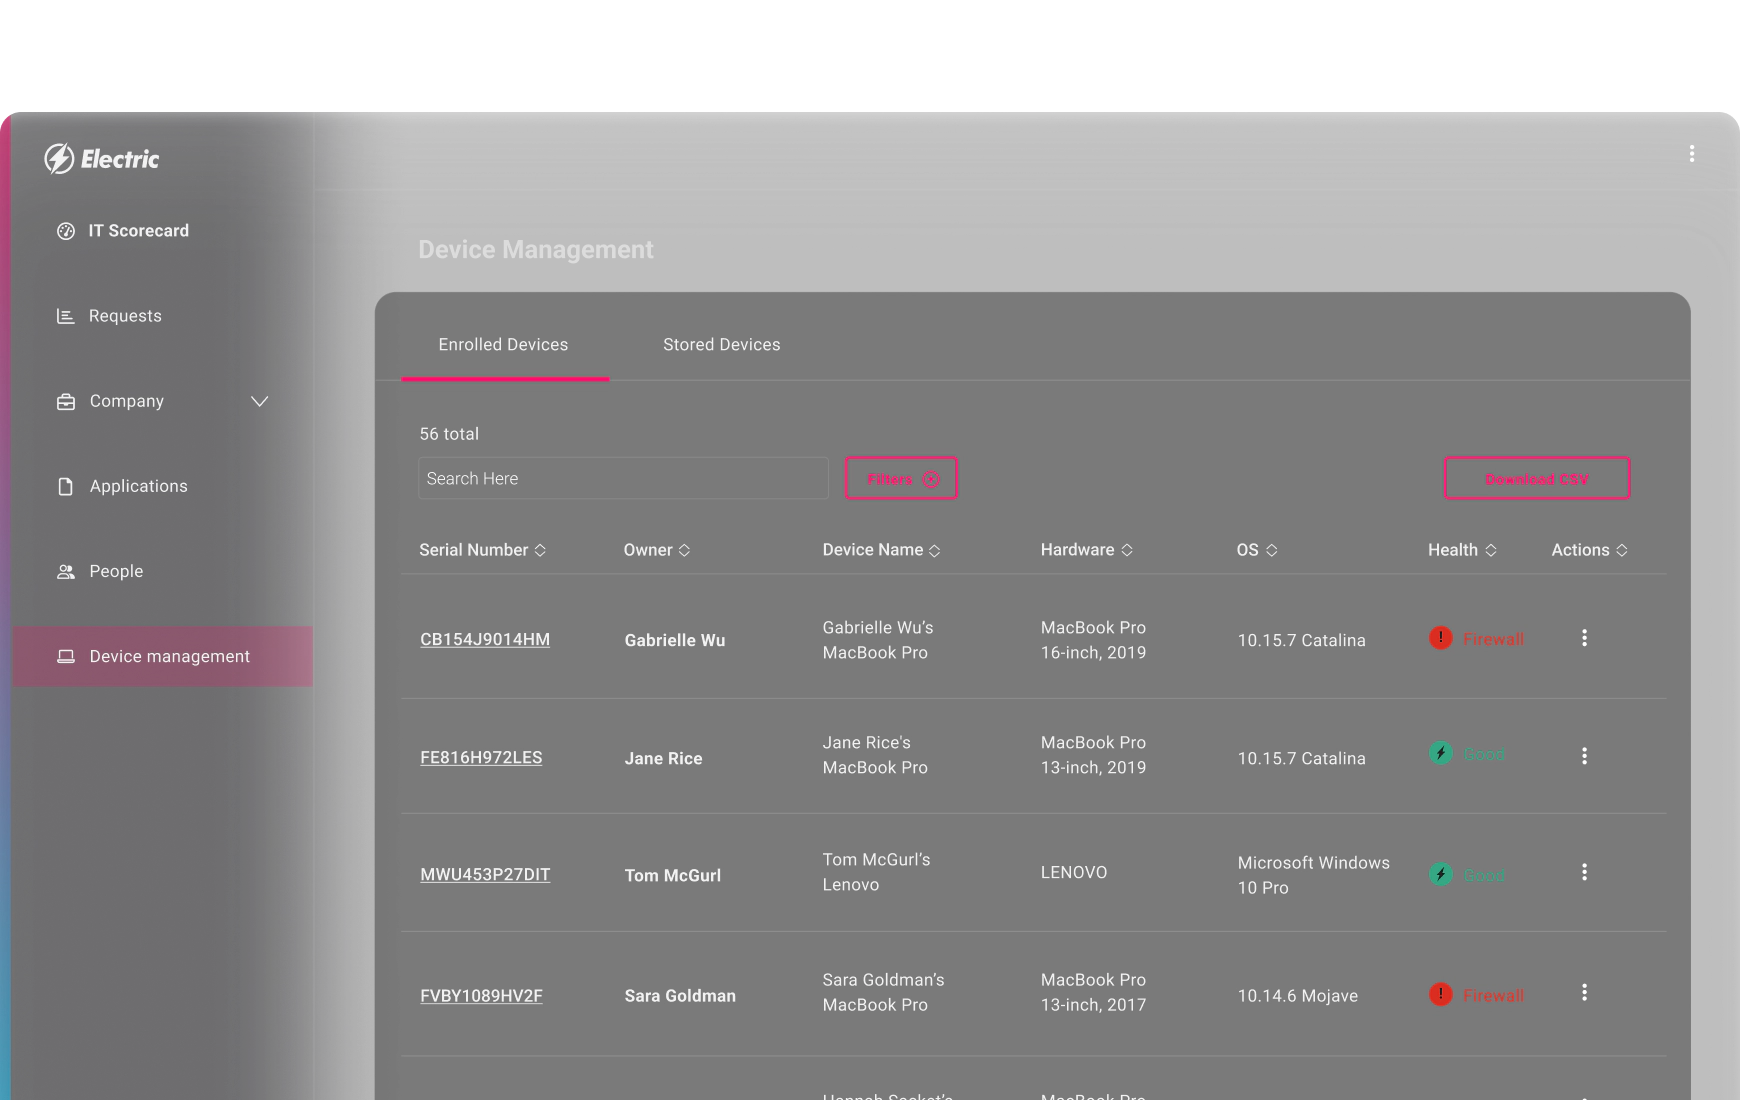This screenshot has height=1100, width=1740.
Task: Click the Device management laptop icon
Action: click(65, 656)
